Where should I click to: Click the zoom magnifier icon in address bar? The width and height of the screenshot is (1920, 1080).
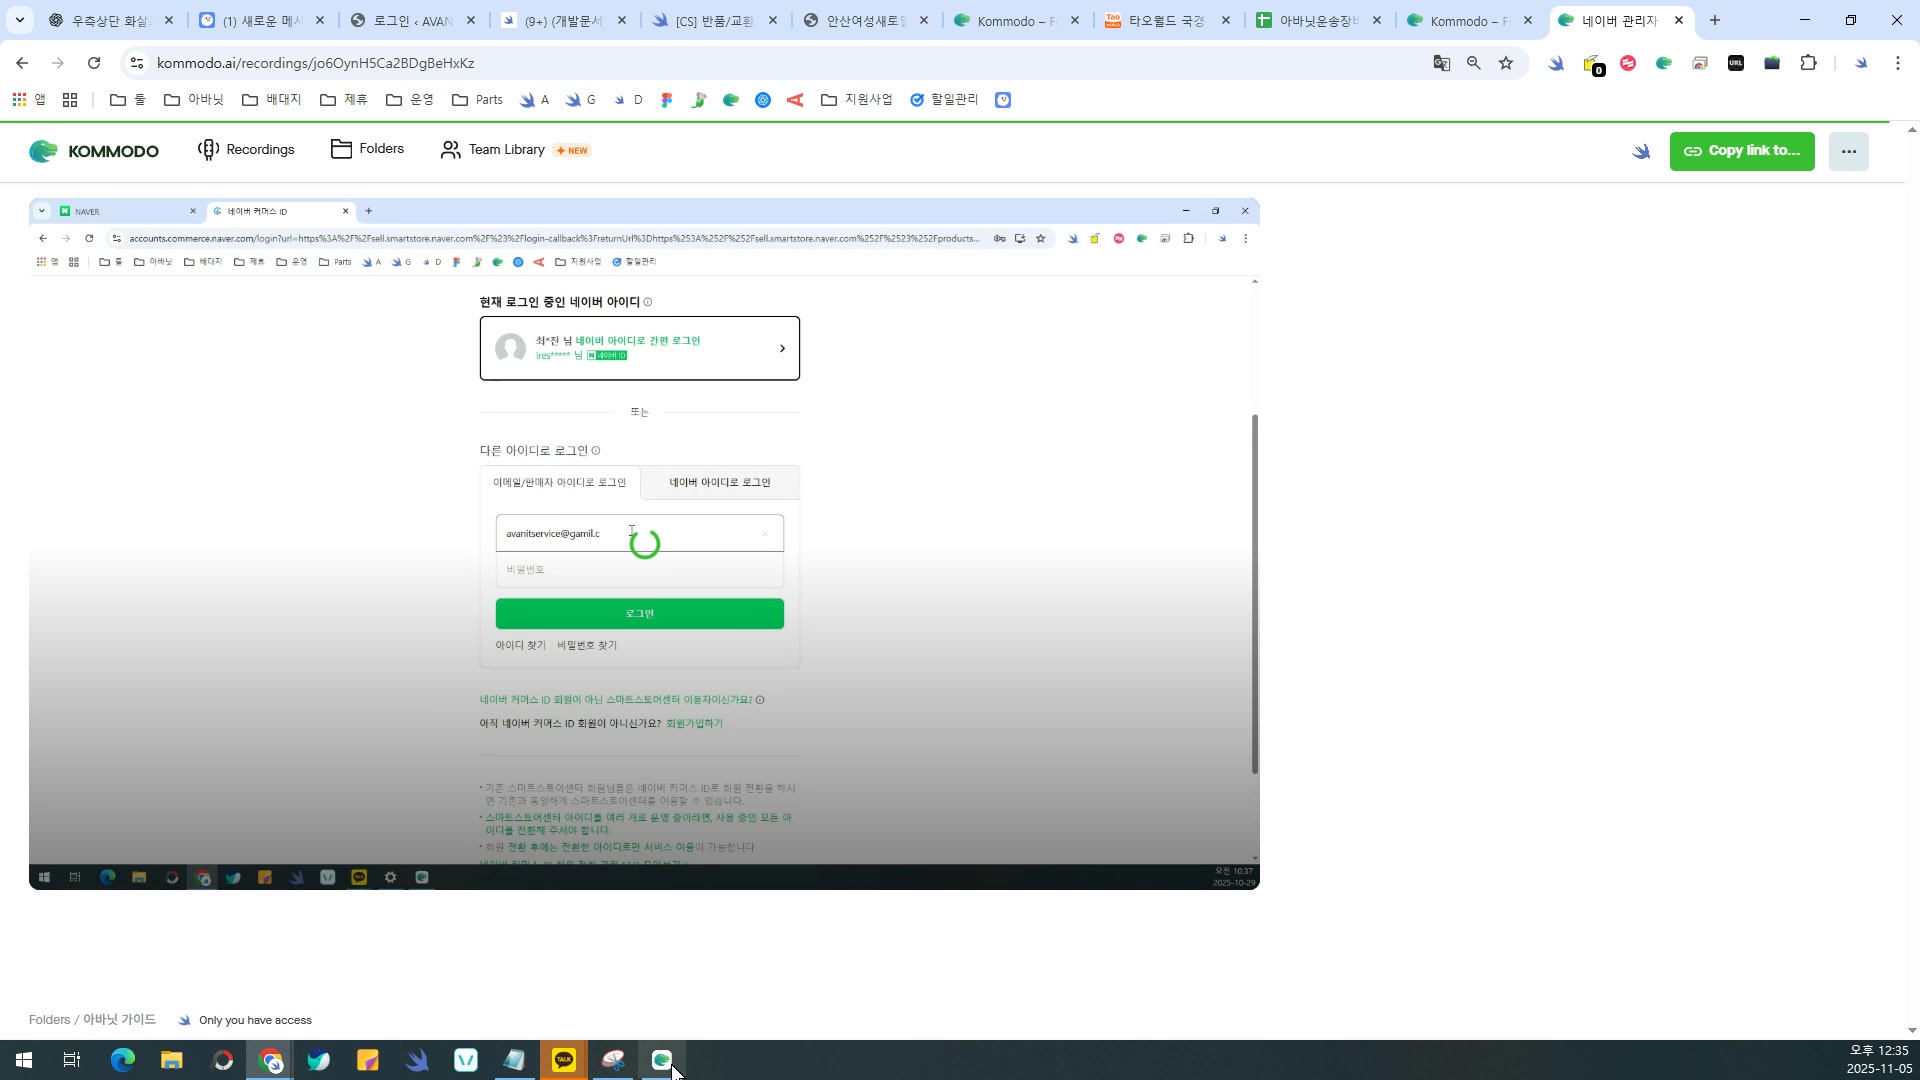coord(1474,63)
